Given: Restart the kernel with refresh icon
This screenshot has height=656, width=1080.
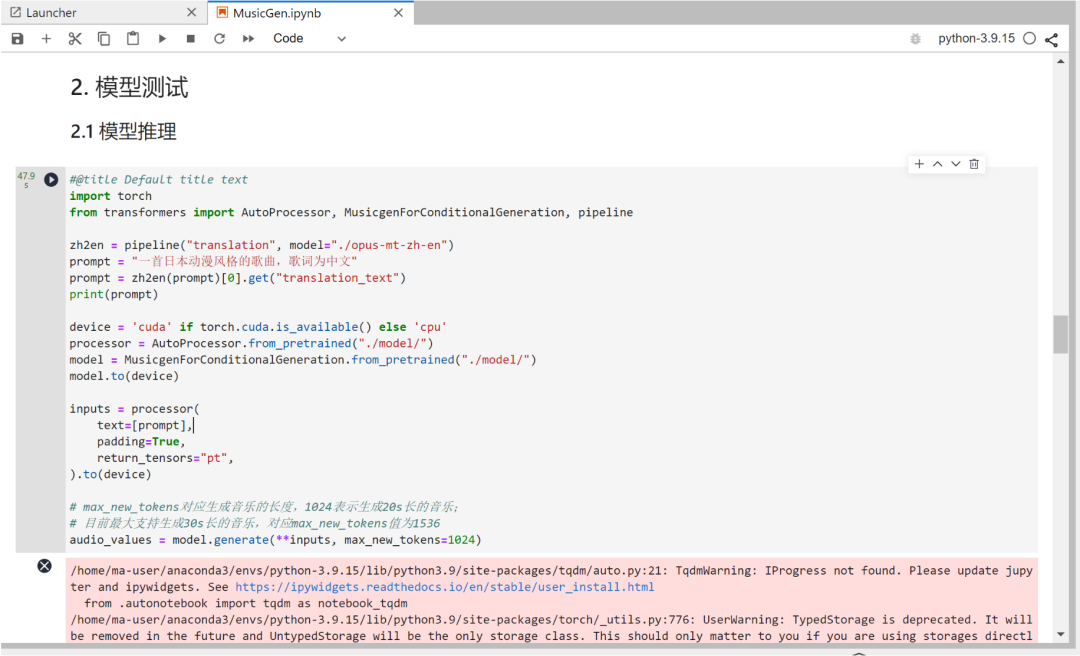Looking at the screenshot, I should click(220, 39).
